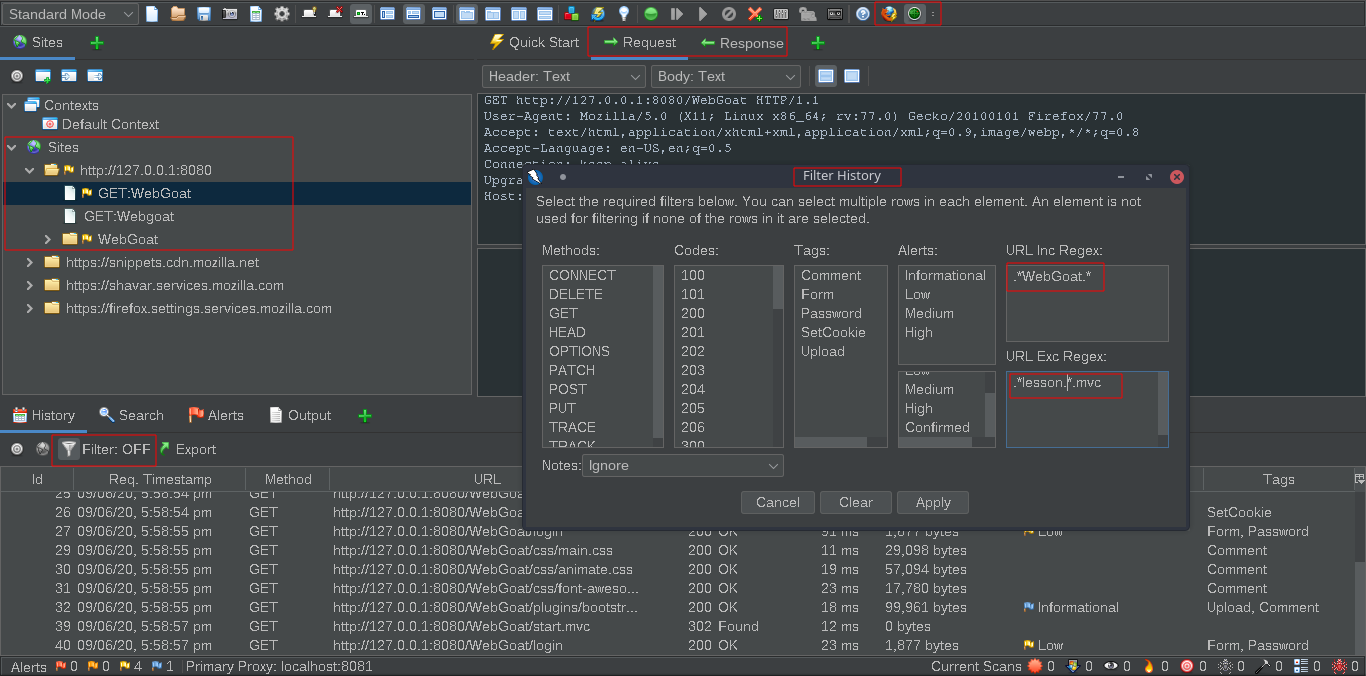Toggle the full layout toolbar button
Viewport: 1366px width, 676px height.
point(439,14)
